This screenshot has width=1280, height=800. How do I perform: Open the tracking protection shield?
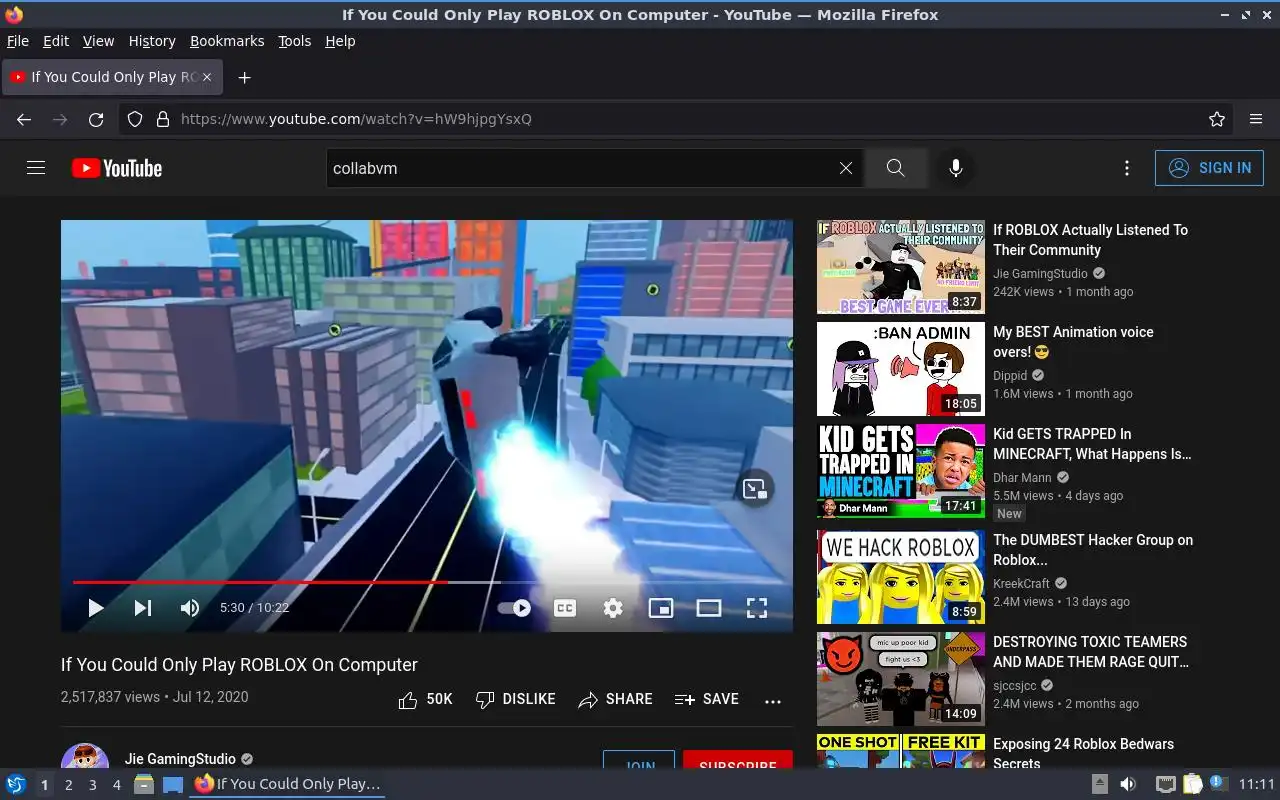click(x=135, y=119)
